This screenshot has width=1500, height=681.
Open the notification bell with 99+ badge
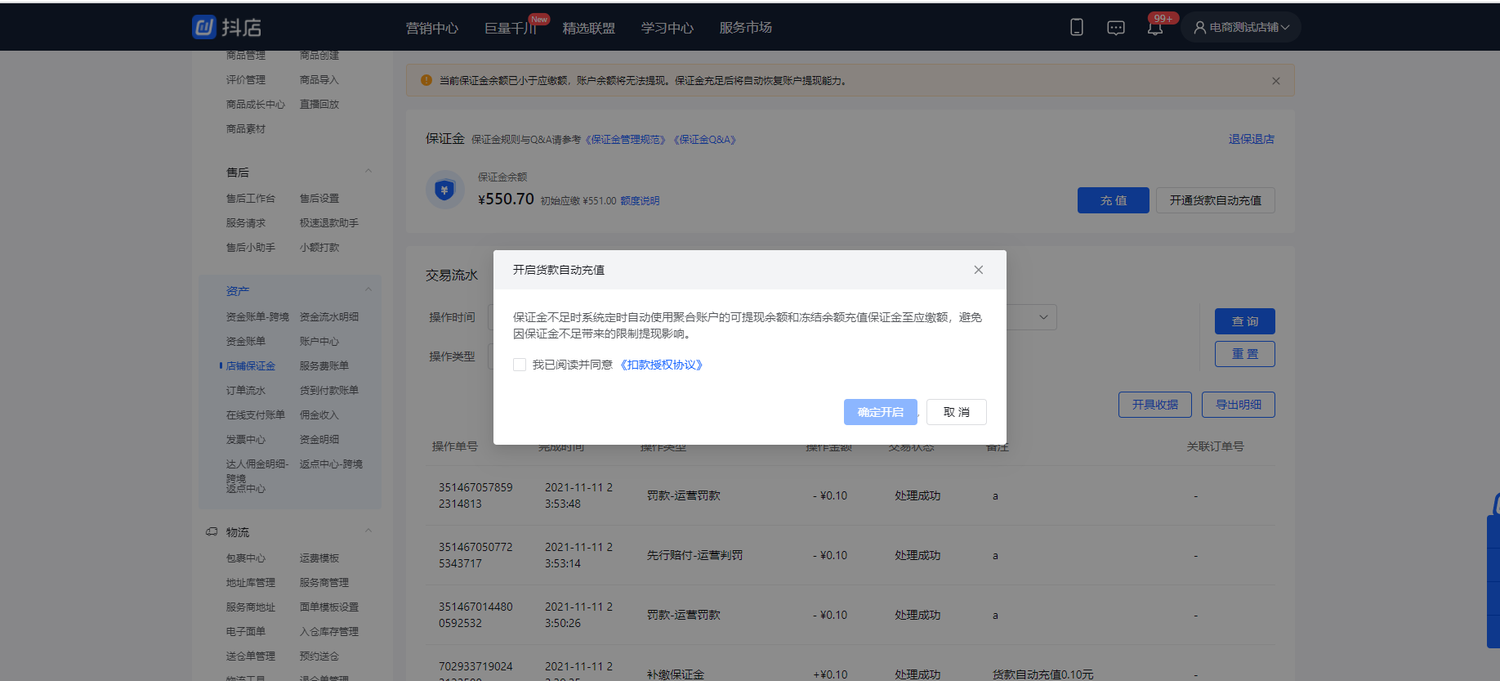(x=1155, y=29)
